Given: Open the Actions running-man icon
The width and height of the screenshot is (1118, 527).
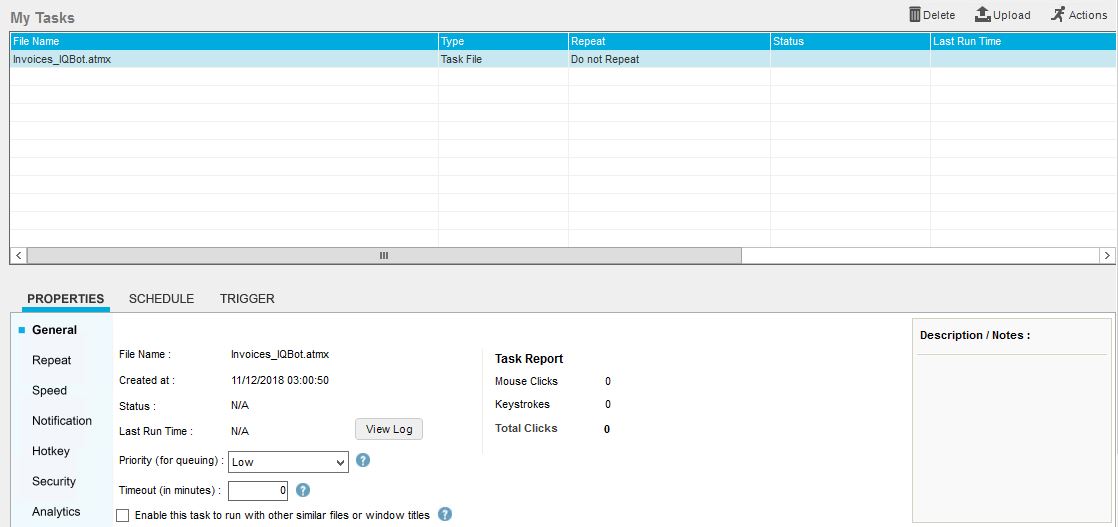Looking at the screenshot, I should 1058,14.
